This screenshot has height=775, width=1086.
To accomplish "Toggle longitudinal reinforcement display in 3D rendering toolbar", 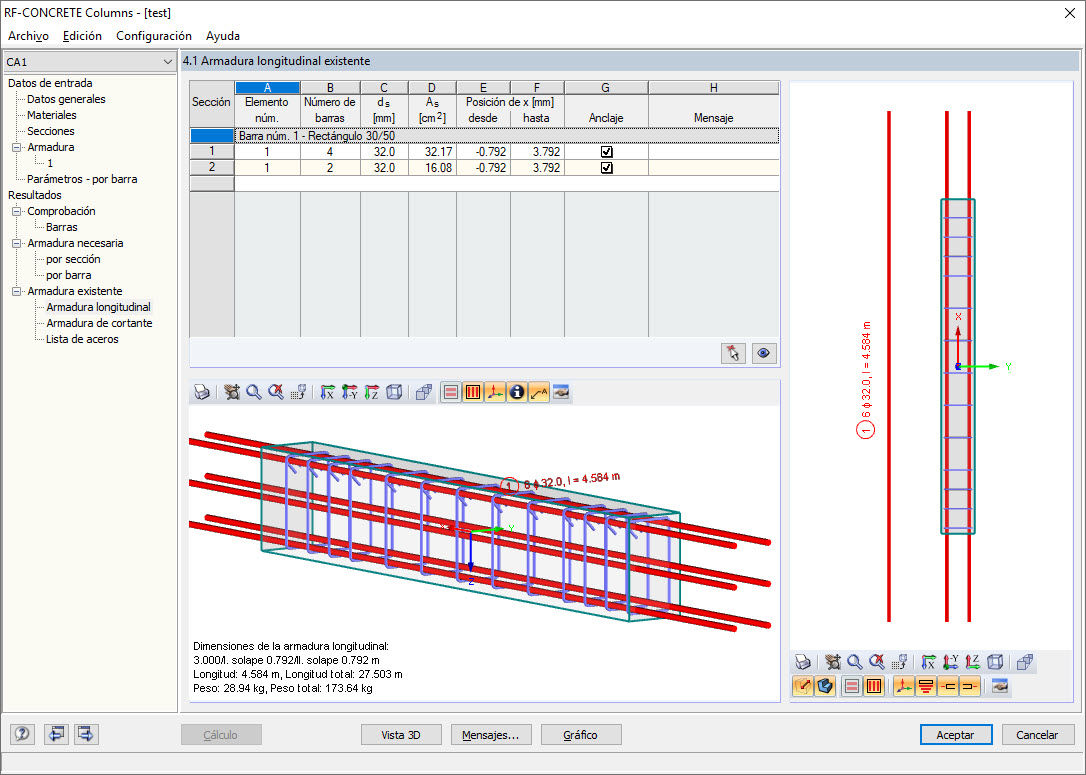I will (x=451, y=393).
